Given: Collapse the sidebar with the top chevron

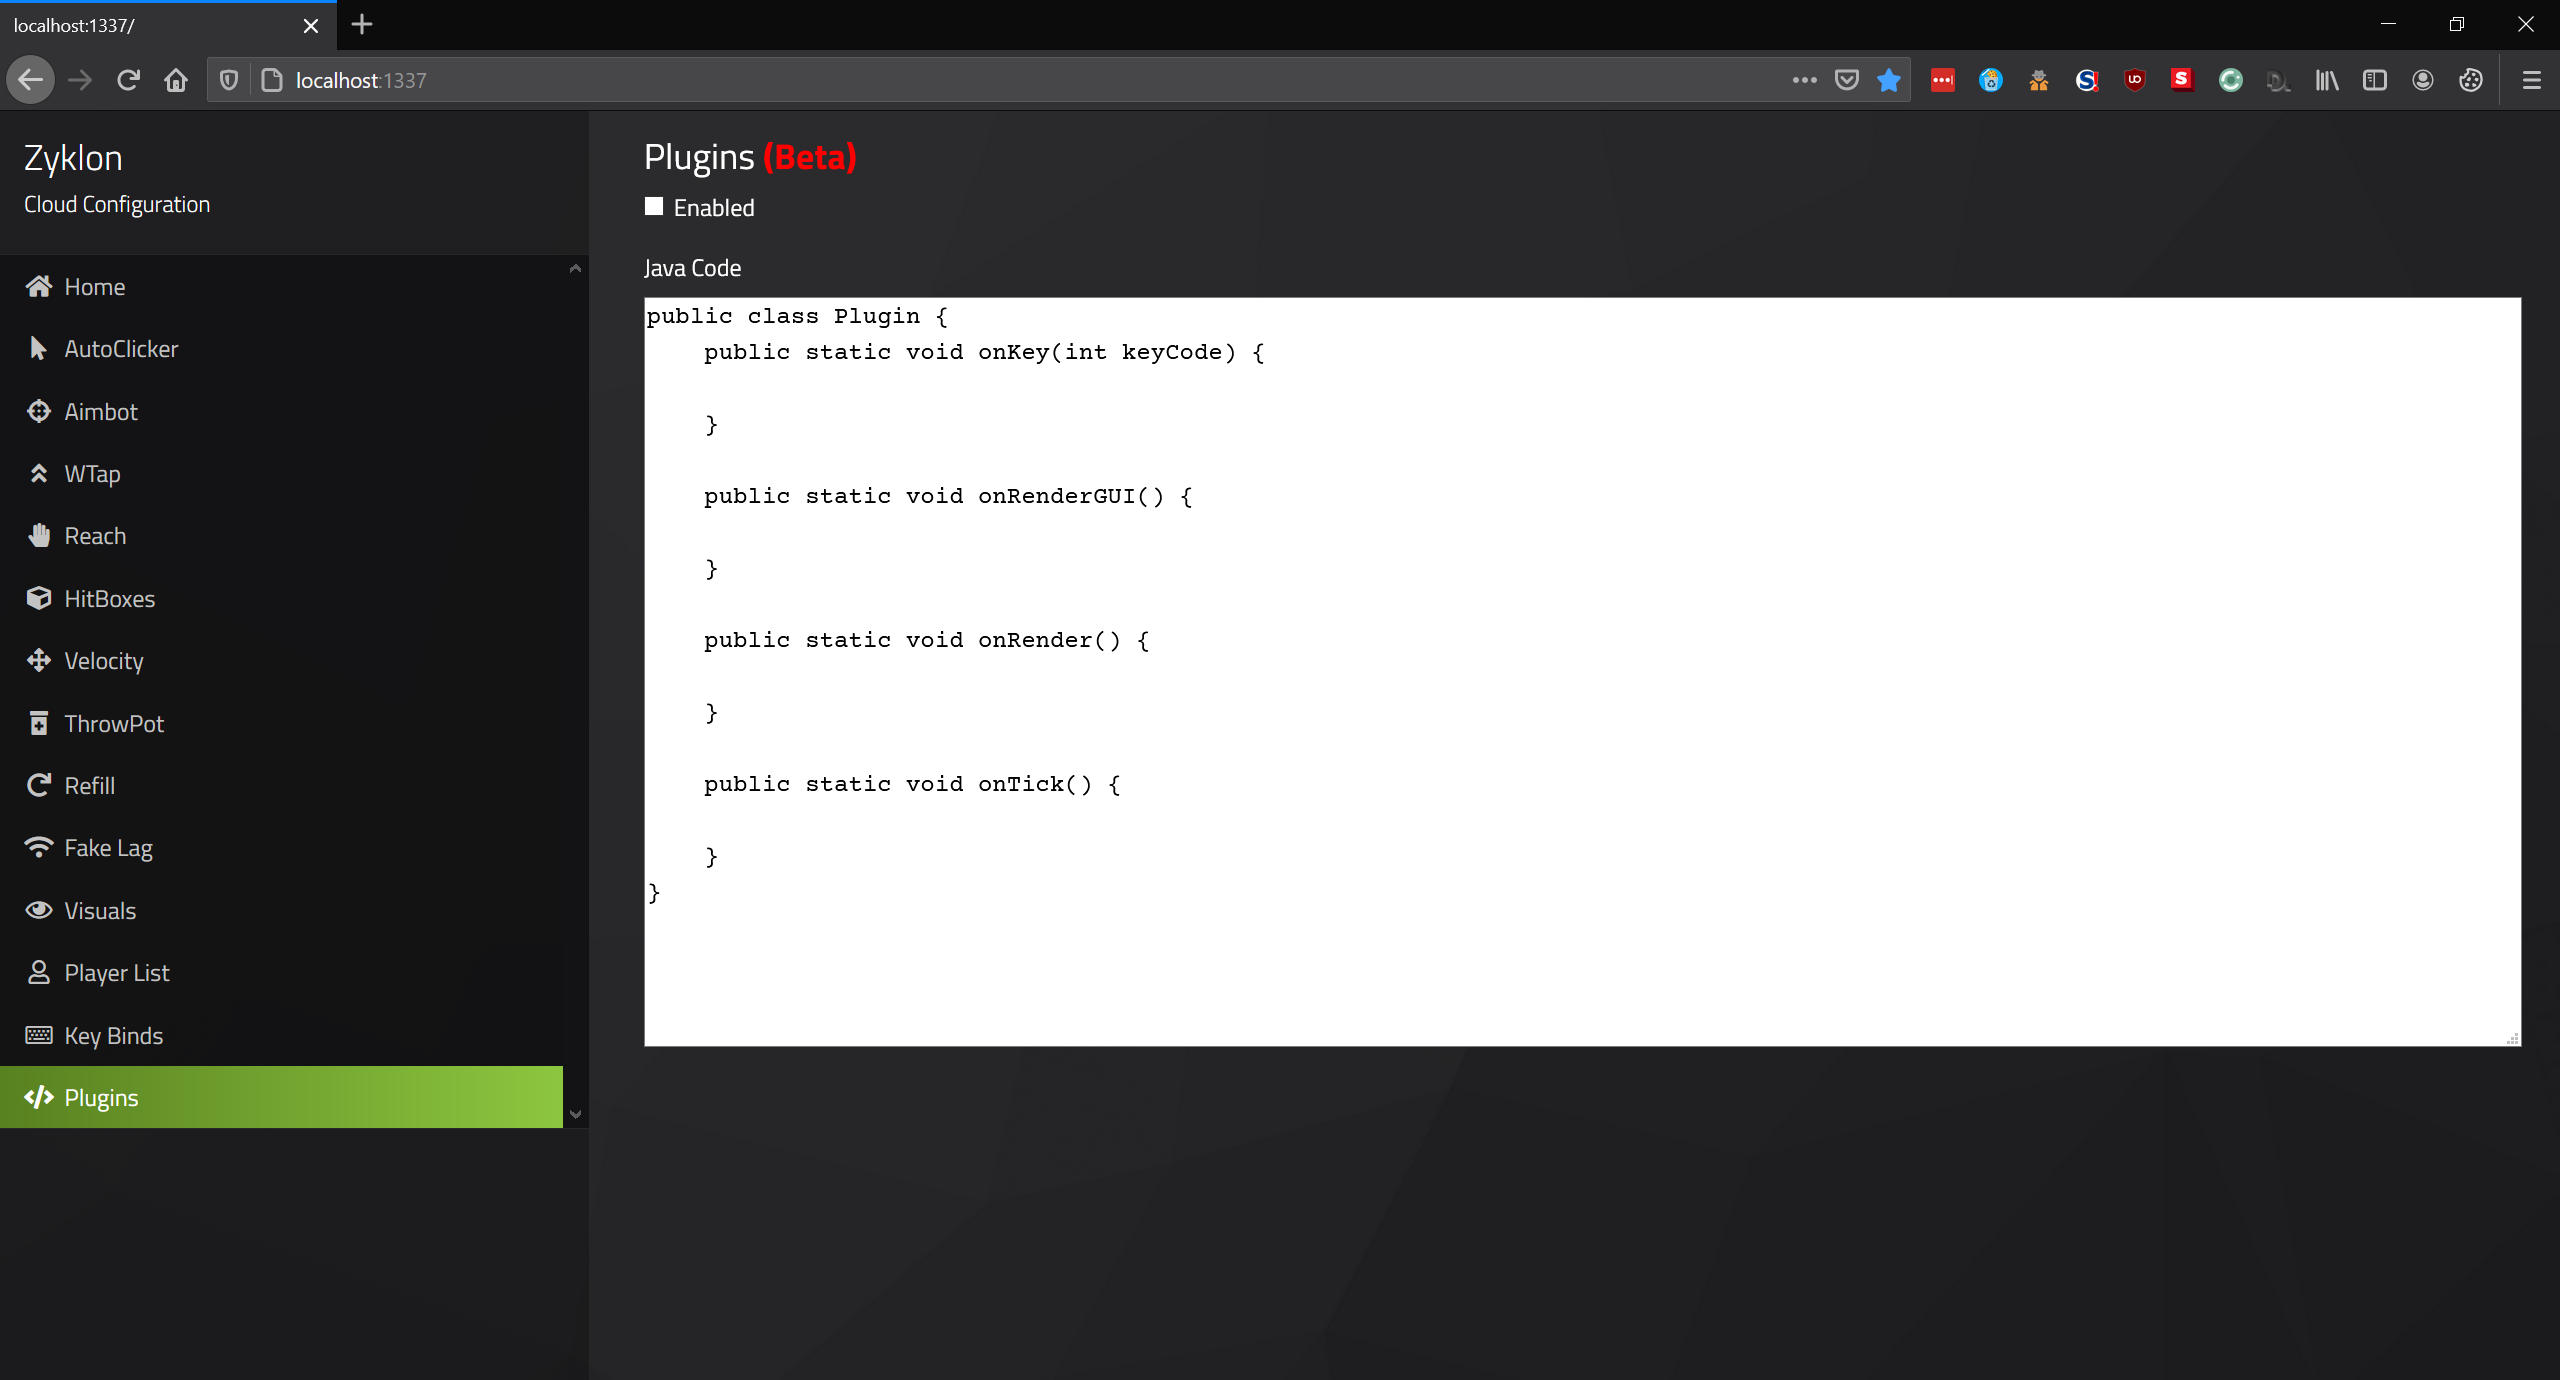Looking at the screenshot, I should [x=575, y=268].
